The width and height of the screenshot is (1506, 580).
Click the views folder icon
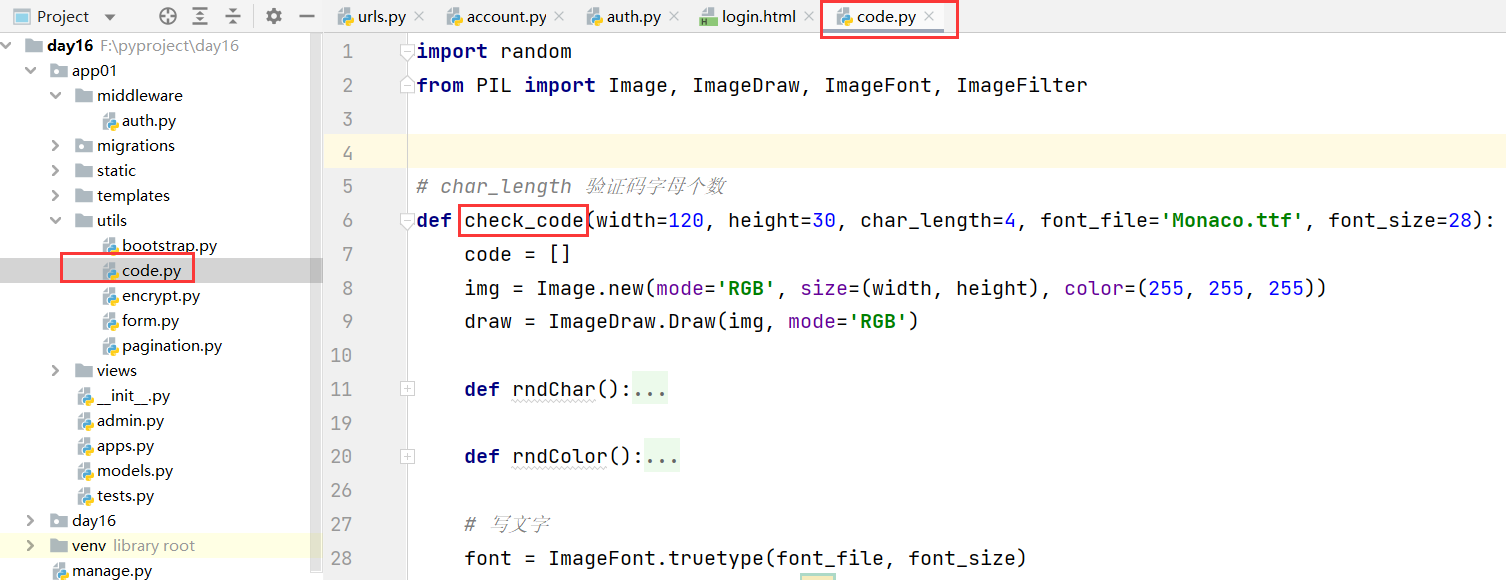[83, 371]
